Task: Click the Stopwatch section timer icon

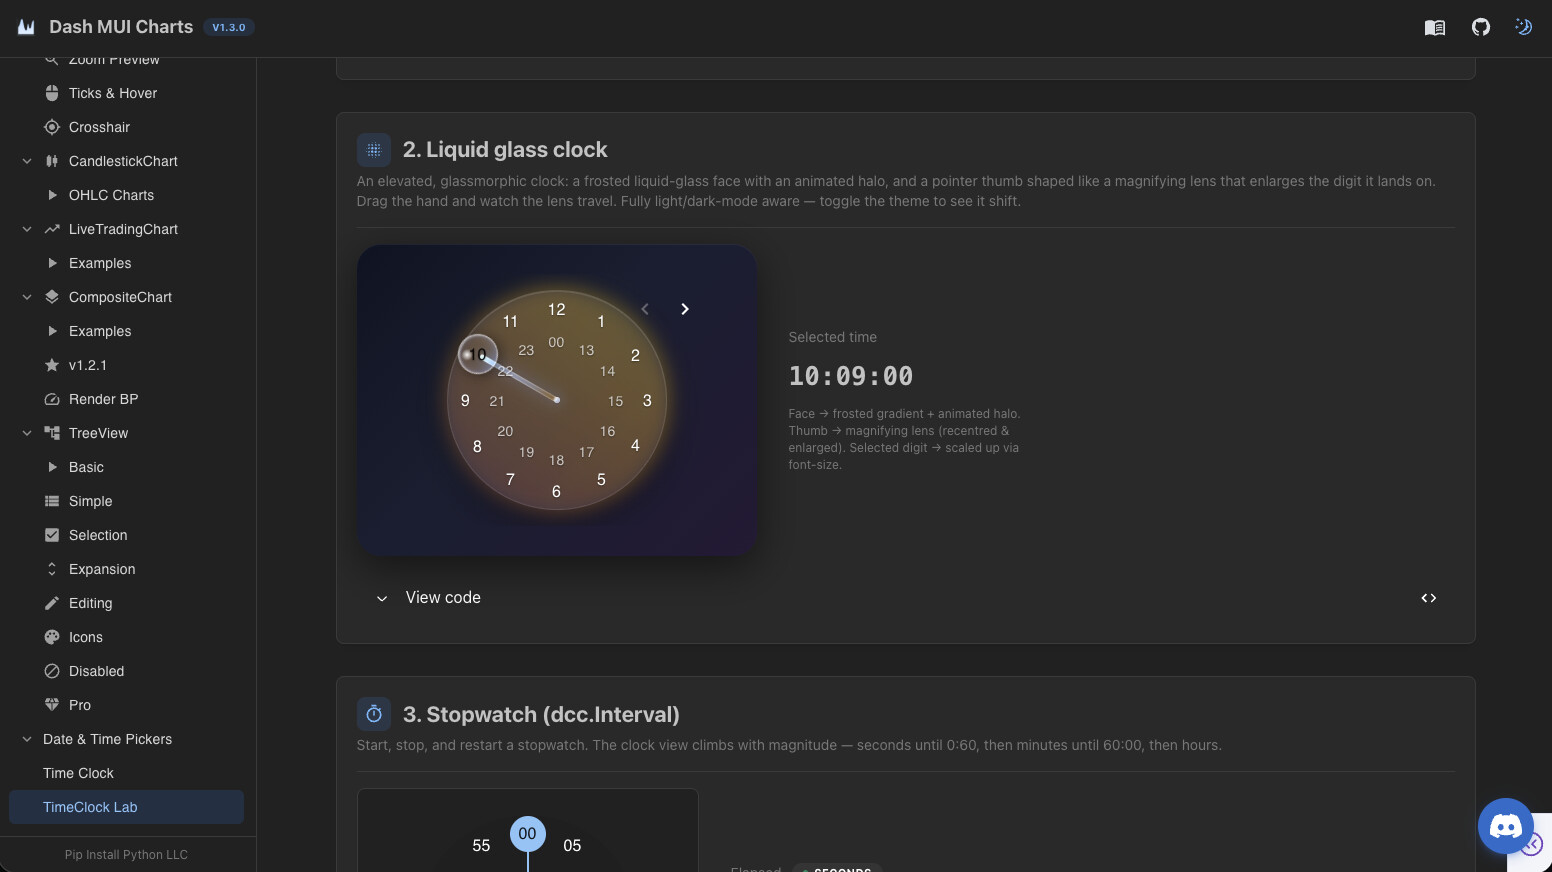Action: coord(374,714)
